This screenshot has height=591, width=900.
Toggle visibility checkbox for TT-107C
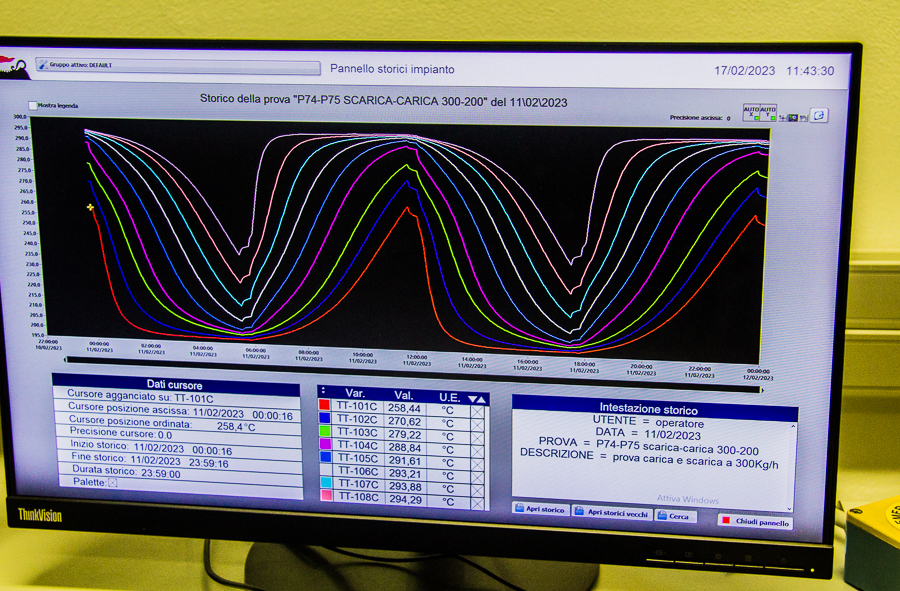click(478, 491)
